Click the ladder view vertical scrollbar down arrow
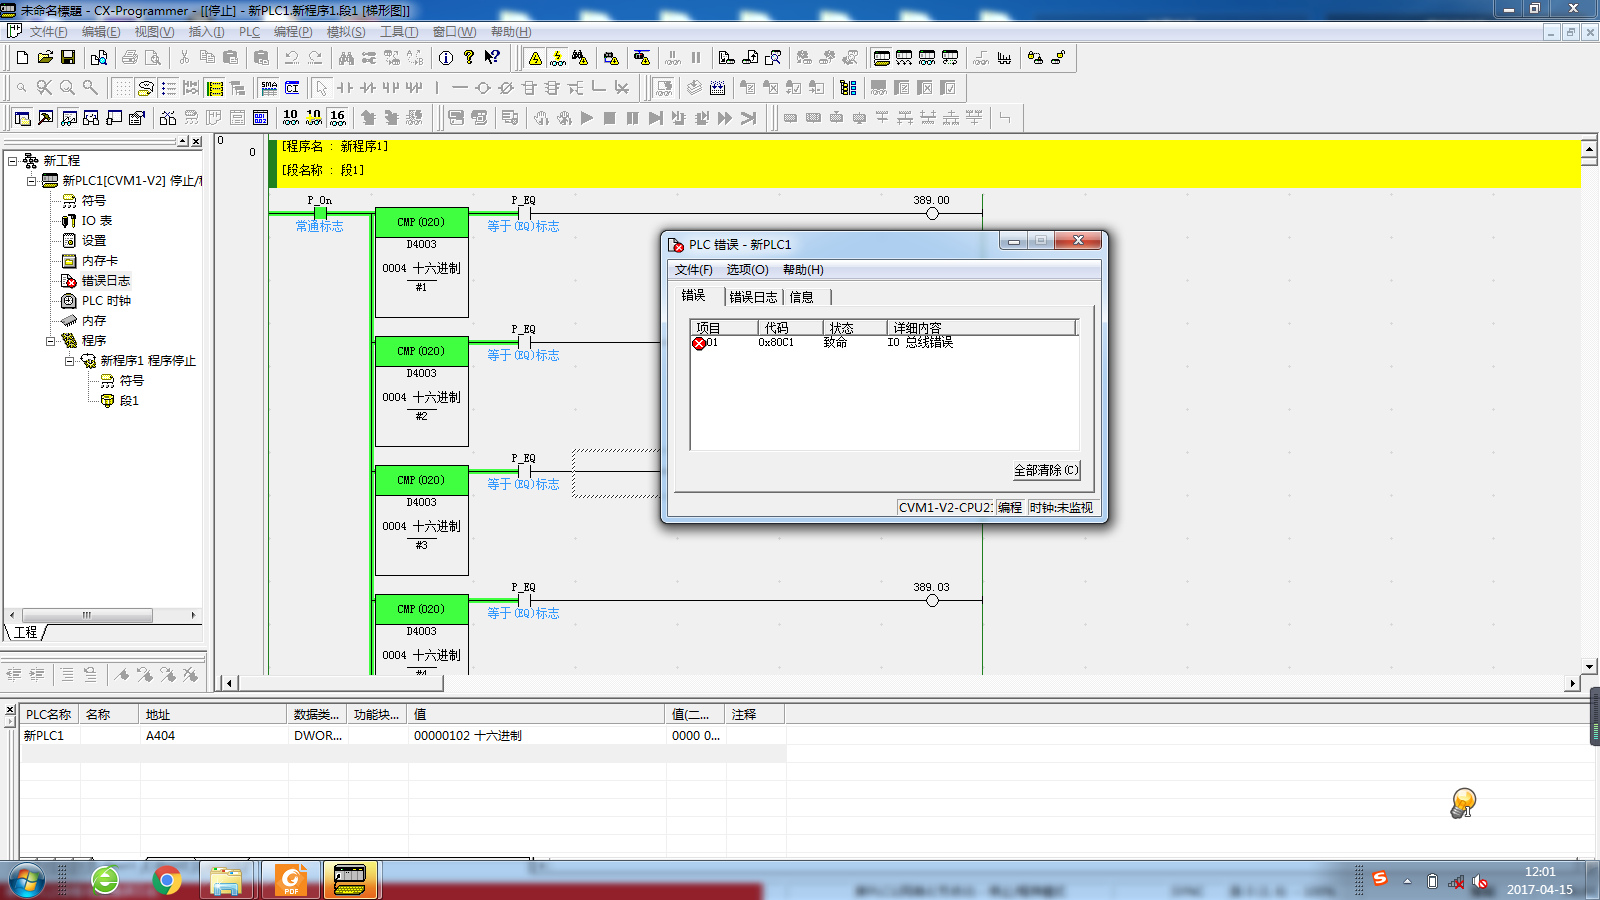 [1589, 666]
